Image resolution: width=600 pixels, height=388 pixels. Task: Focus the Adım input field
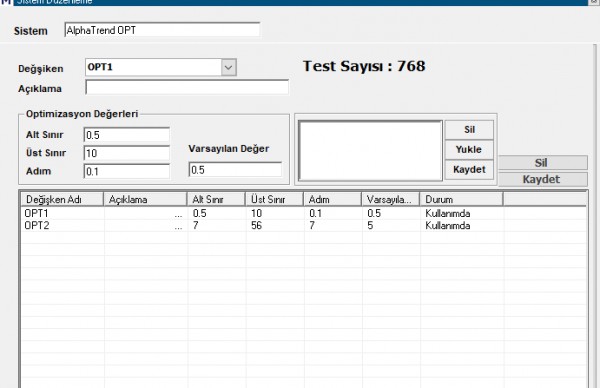pos(126,171)
